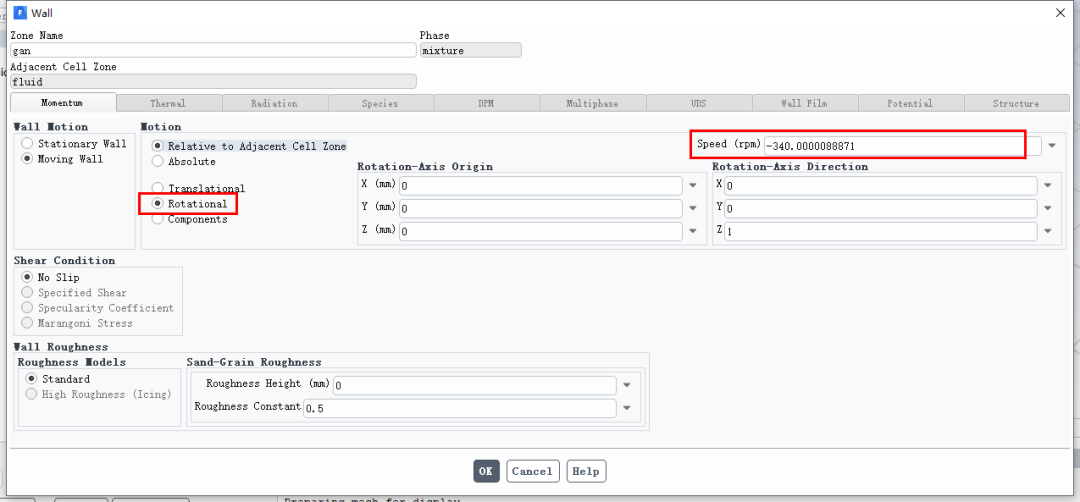Choose Relative to Adjacent Cell Zone motion
Viewport: 1080px width, 502px height.
(x=157, y=146)
